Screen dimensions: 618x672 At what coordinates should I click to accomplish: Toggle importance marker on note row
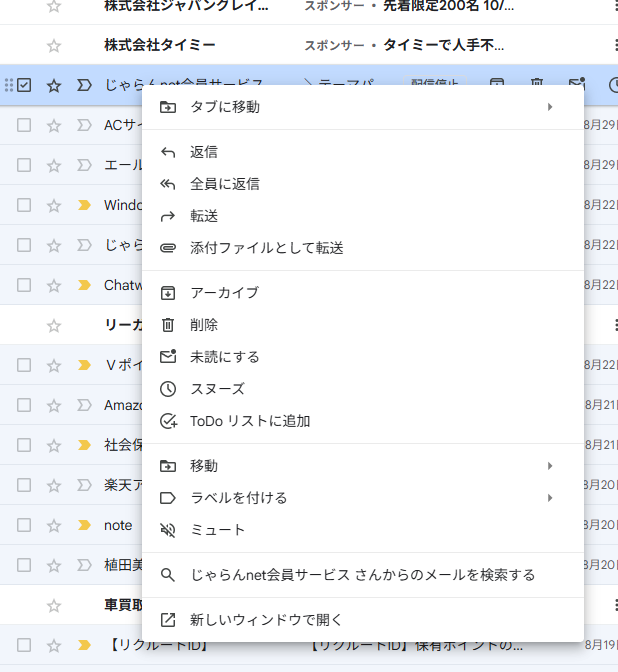coord(84,525)
